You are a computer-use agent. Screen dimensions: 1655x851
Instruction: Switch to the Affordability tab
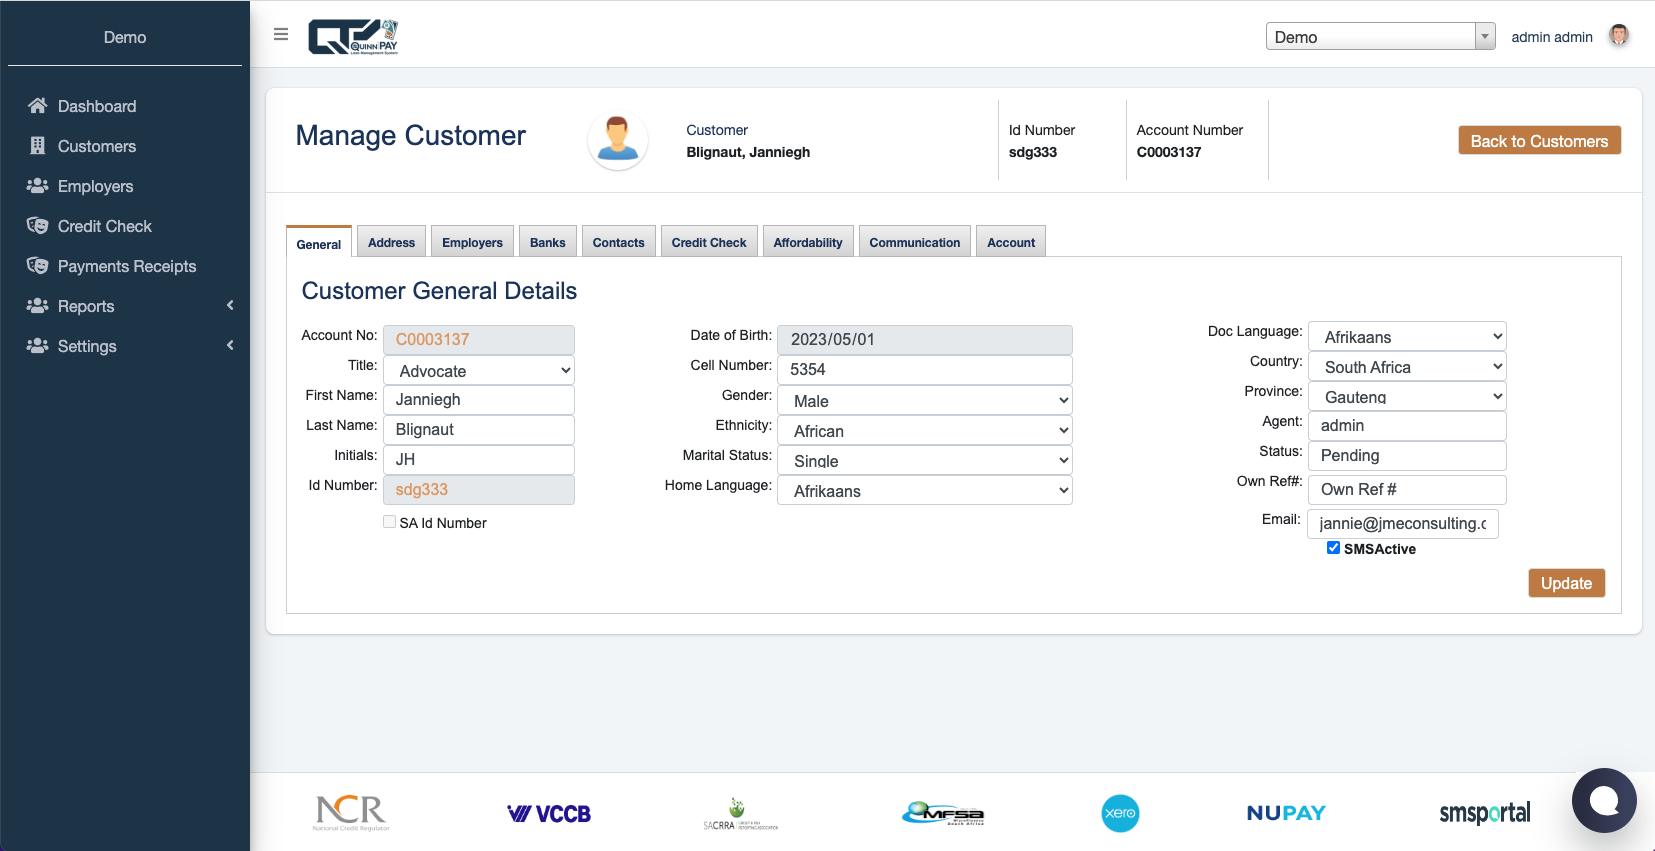coord(808,242)
